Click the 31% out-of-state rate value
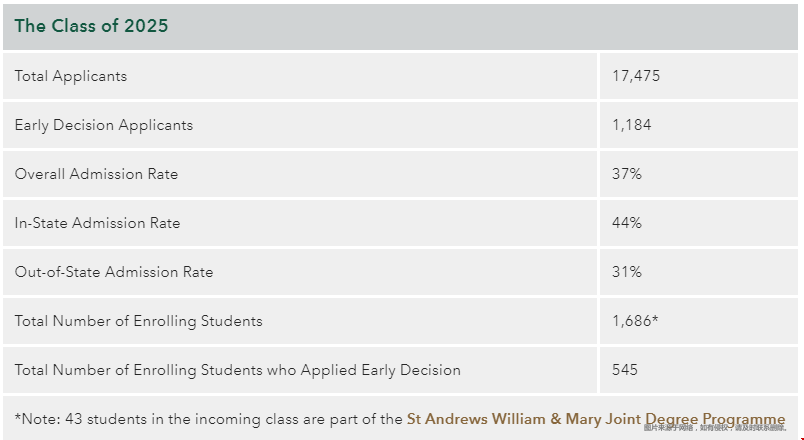804x440 pixels. [627, 272]
